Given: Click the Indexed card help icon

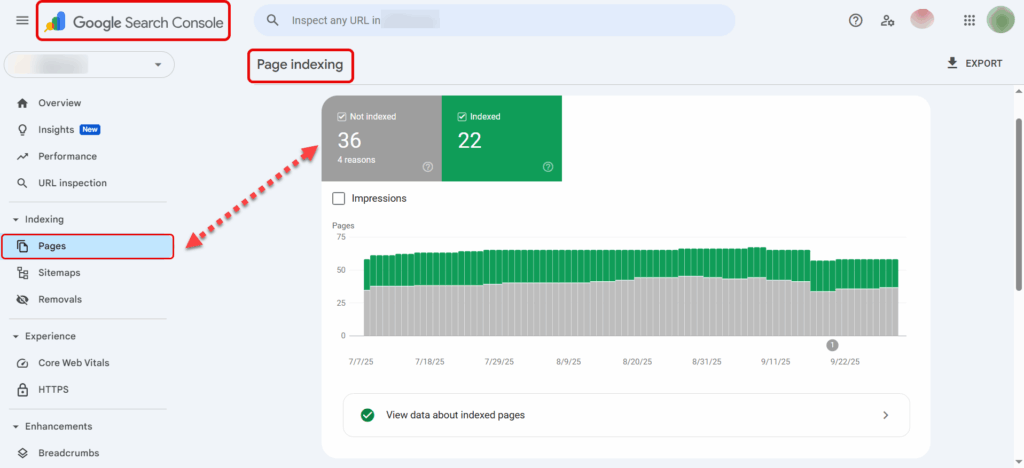Looking at the screenshot, I should [547, 167].
